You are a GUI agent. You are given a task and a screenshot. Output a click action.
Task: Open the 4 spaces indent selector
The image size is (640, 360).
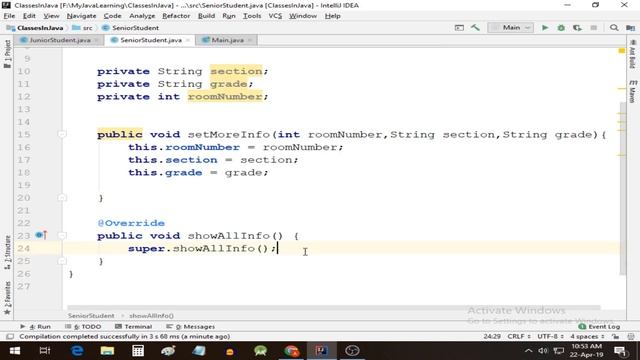587,337
